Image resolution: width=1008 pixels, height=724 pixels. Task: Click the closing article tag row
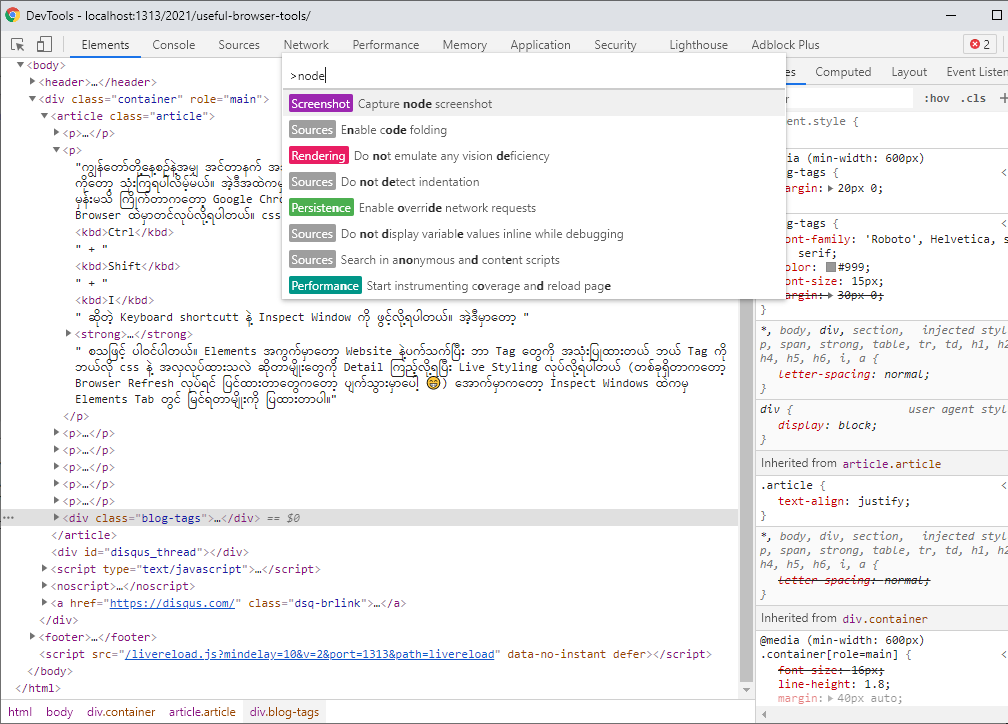coord(84,535)
